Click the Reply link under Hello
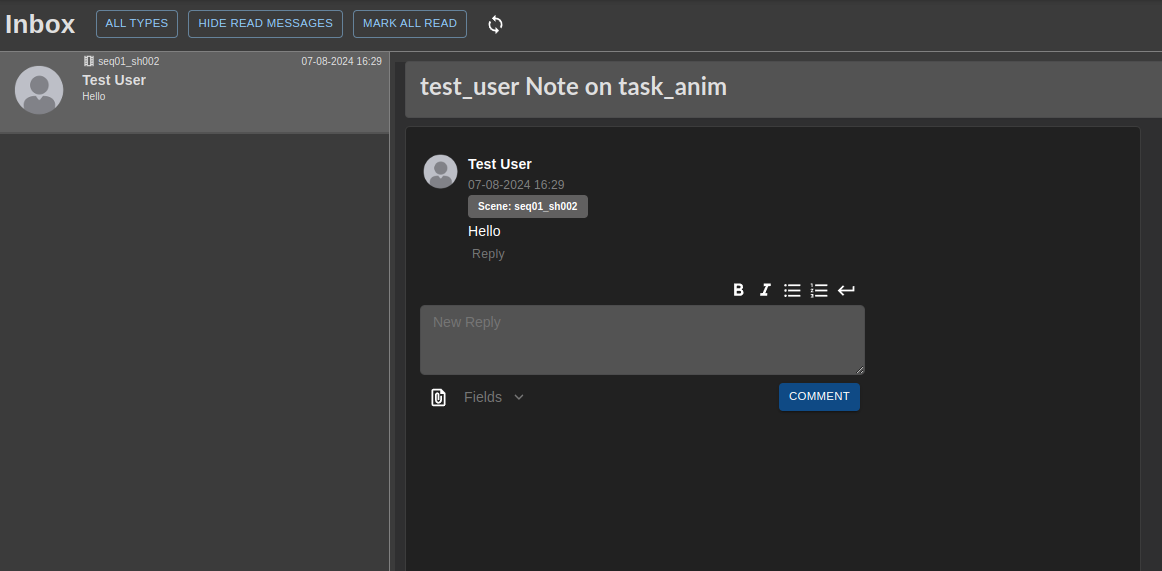This screenshot has height=571, width=1162. point(488,254)
